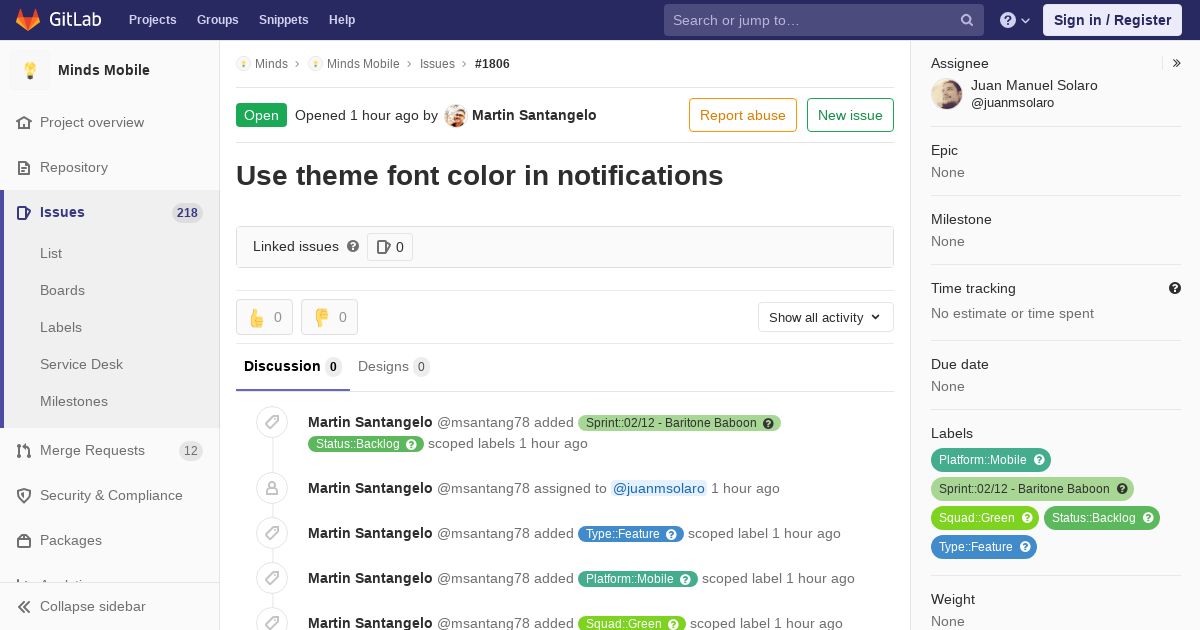Click the search magnifier icon
Viewport: 1200px width, 630px height.
coord(967,20)
